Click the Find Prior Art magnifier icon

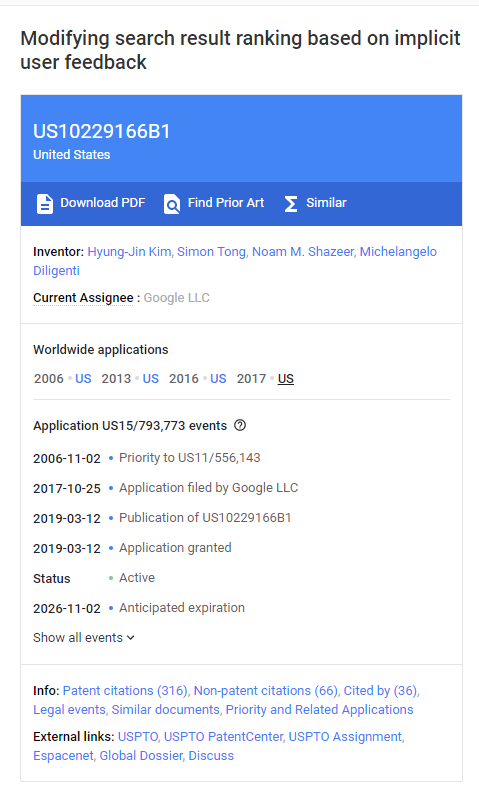171,203
